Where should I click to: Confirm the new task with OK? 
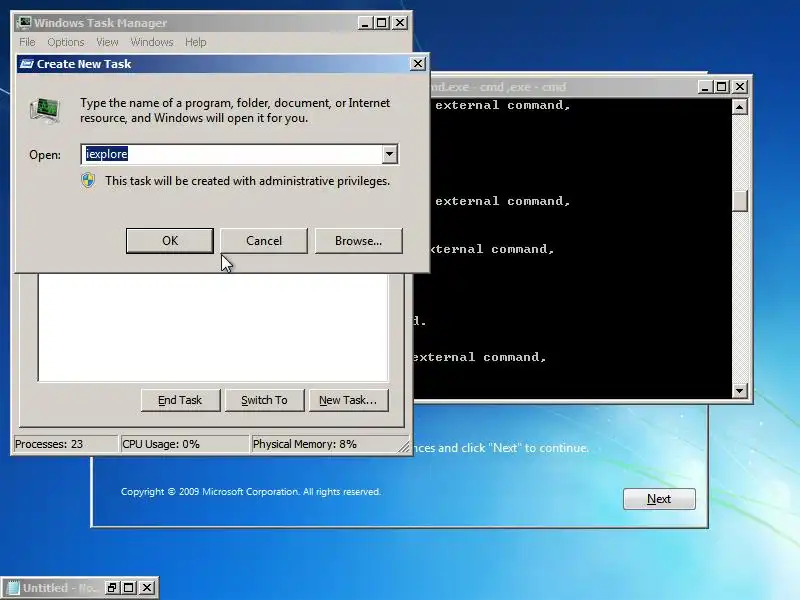point(170,240)
